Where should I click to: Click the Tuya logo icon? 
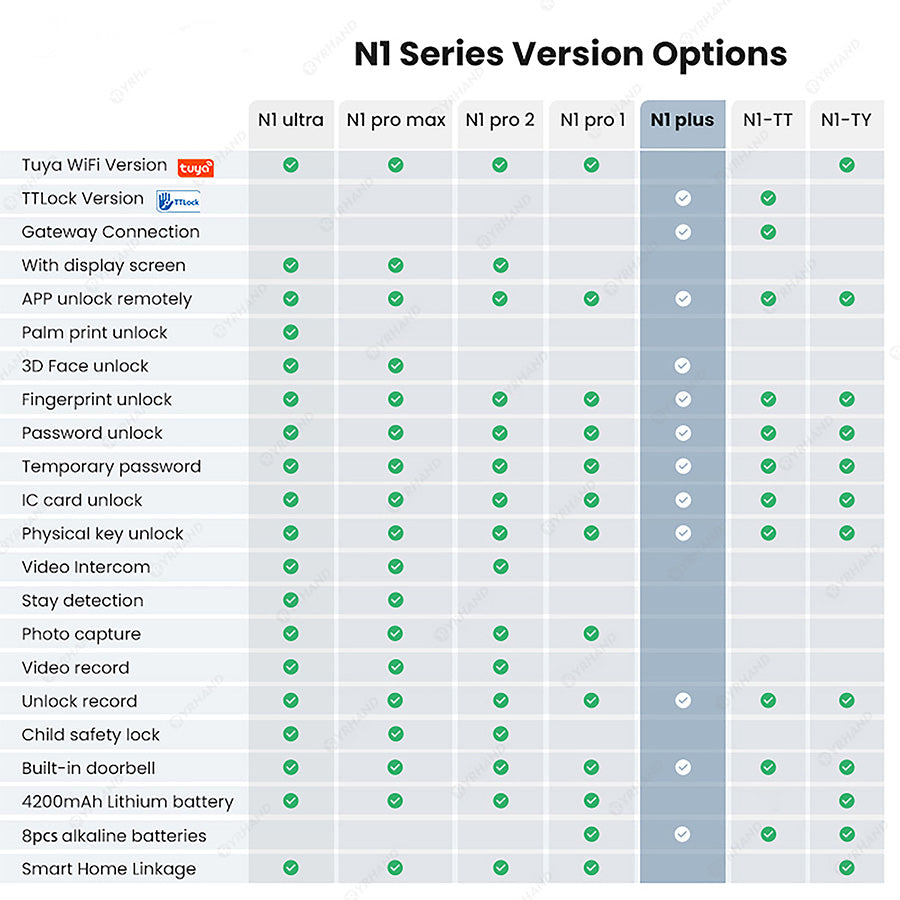coord(196,168)
